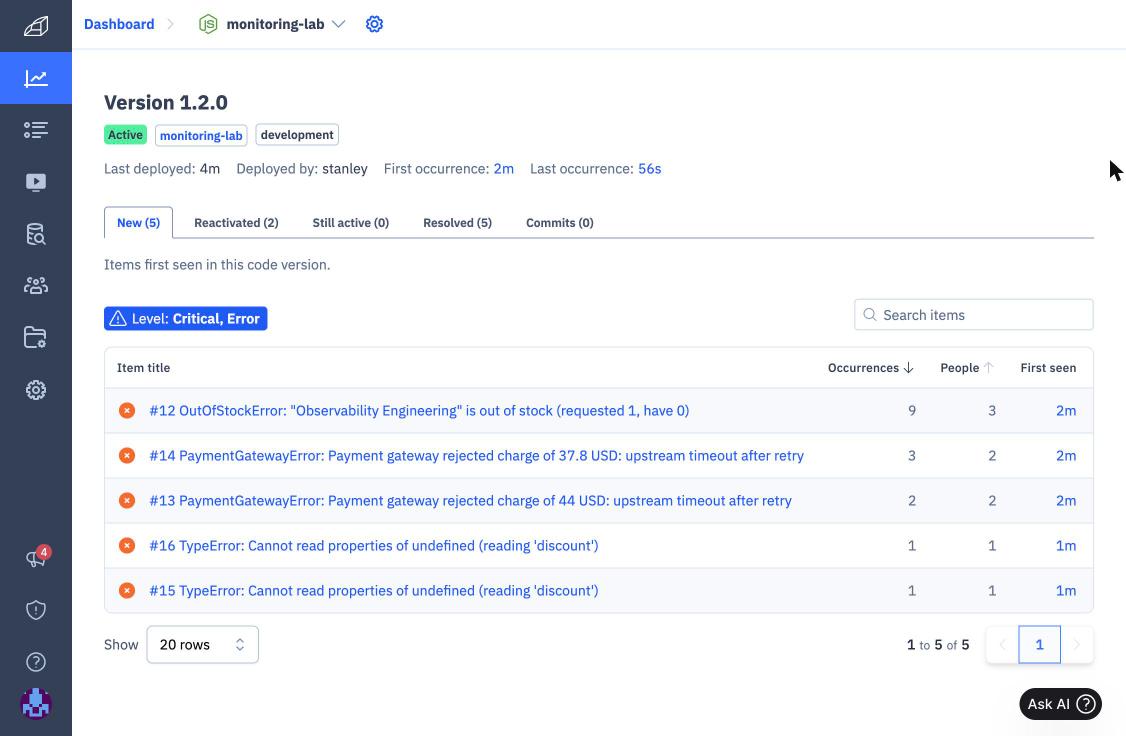Focus the Search items field
The image size is (1126, 736).
tap(974, 315)
